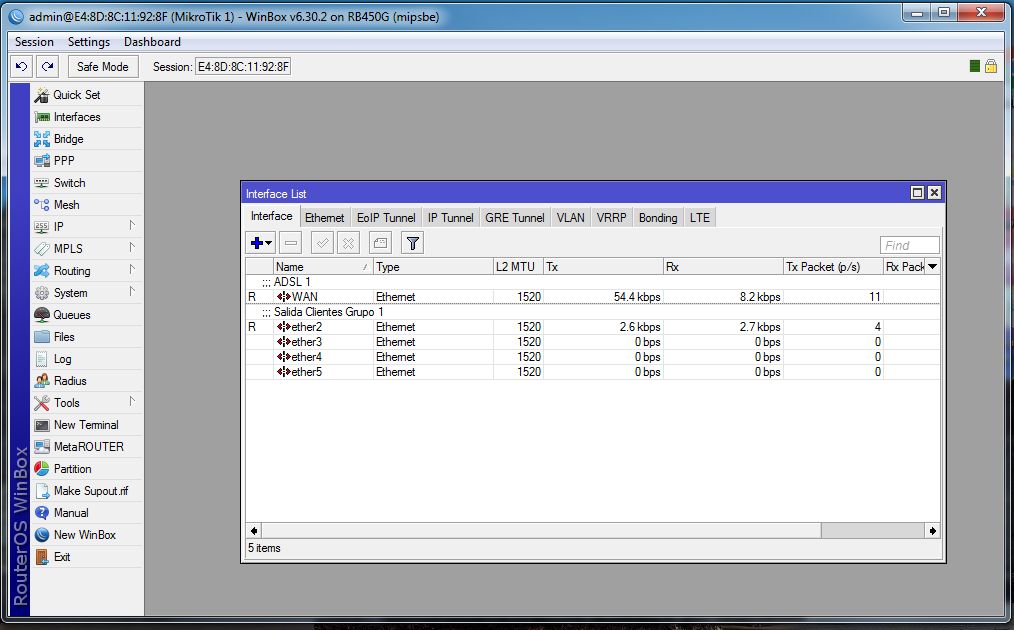Expand the System submenu
This screenshot has height=630, width=1014.
click(x=132, y=292)
